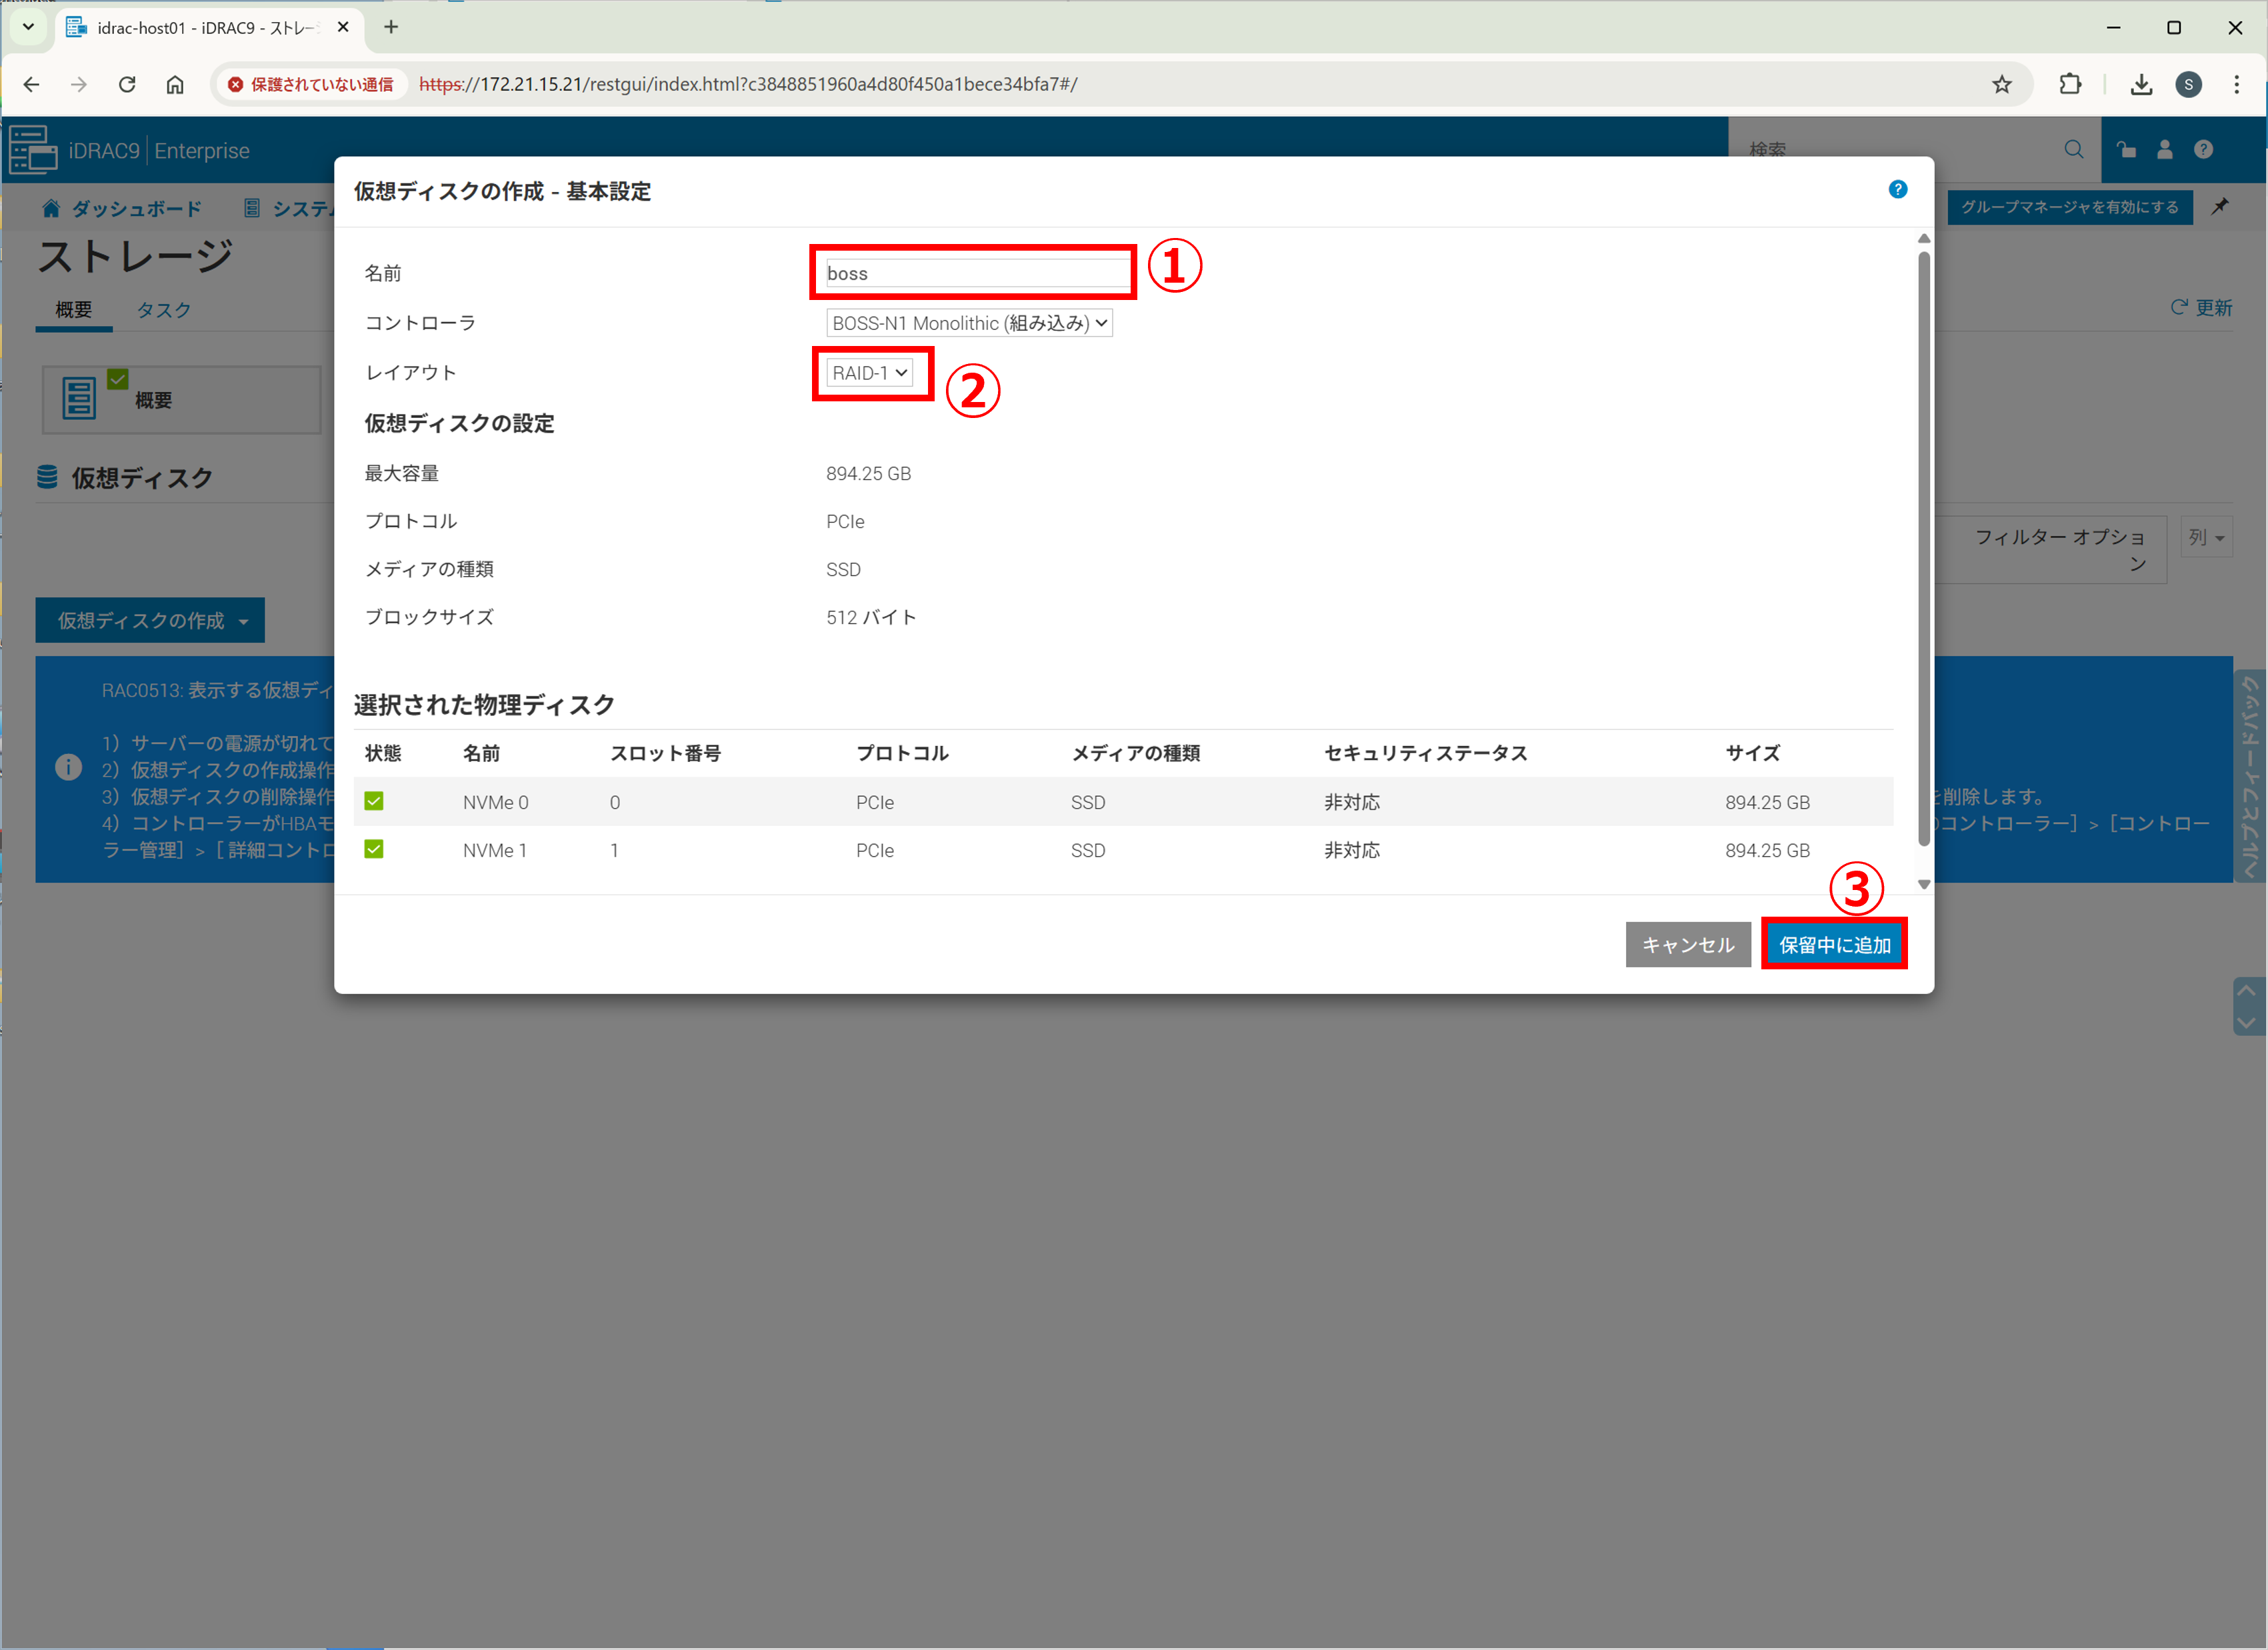Reload the page with refresh icon

pyautogui.click(x=127, y=85)
